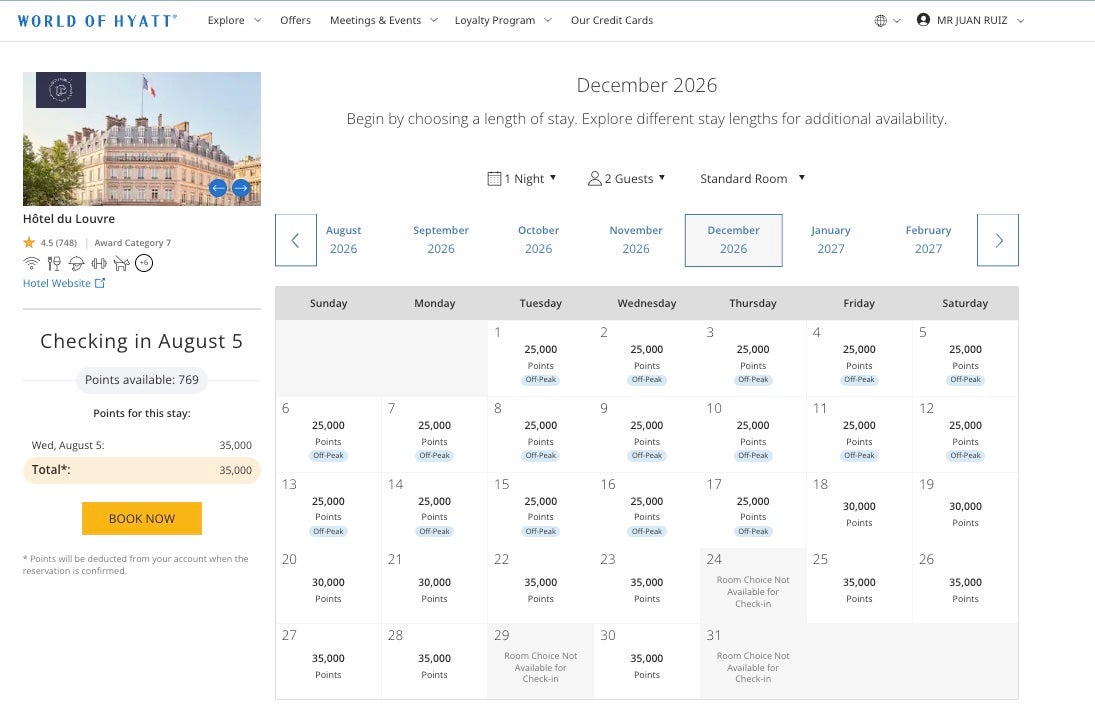1095x715 pixels.
Task: Open the 1 Night length-of-stay dropdown
Action: click(x=525, y=177)
